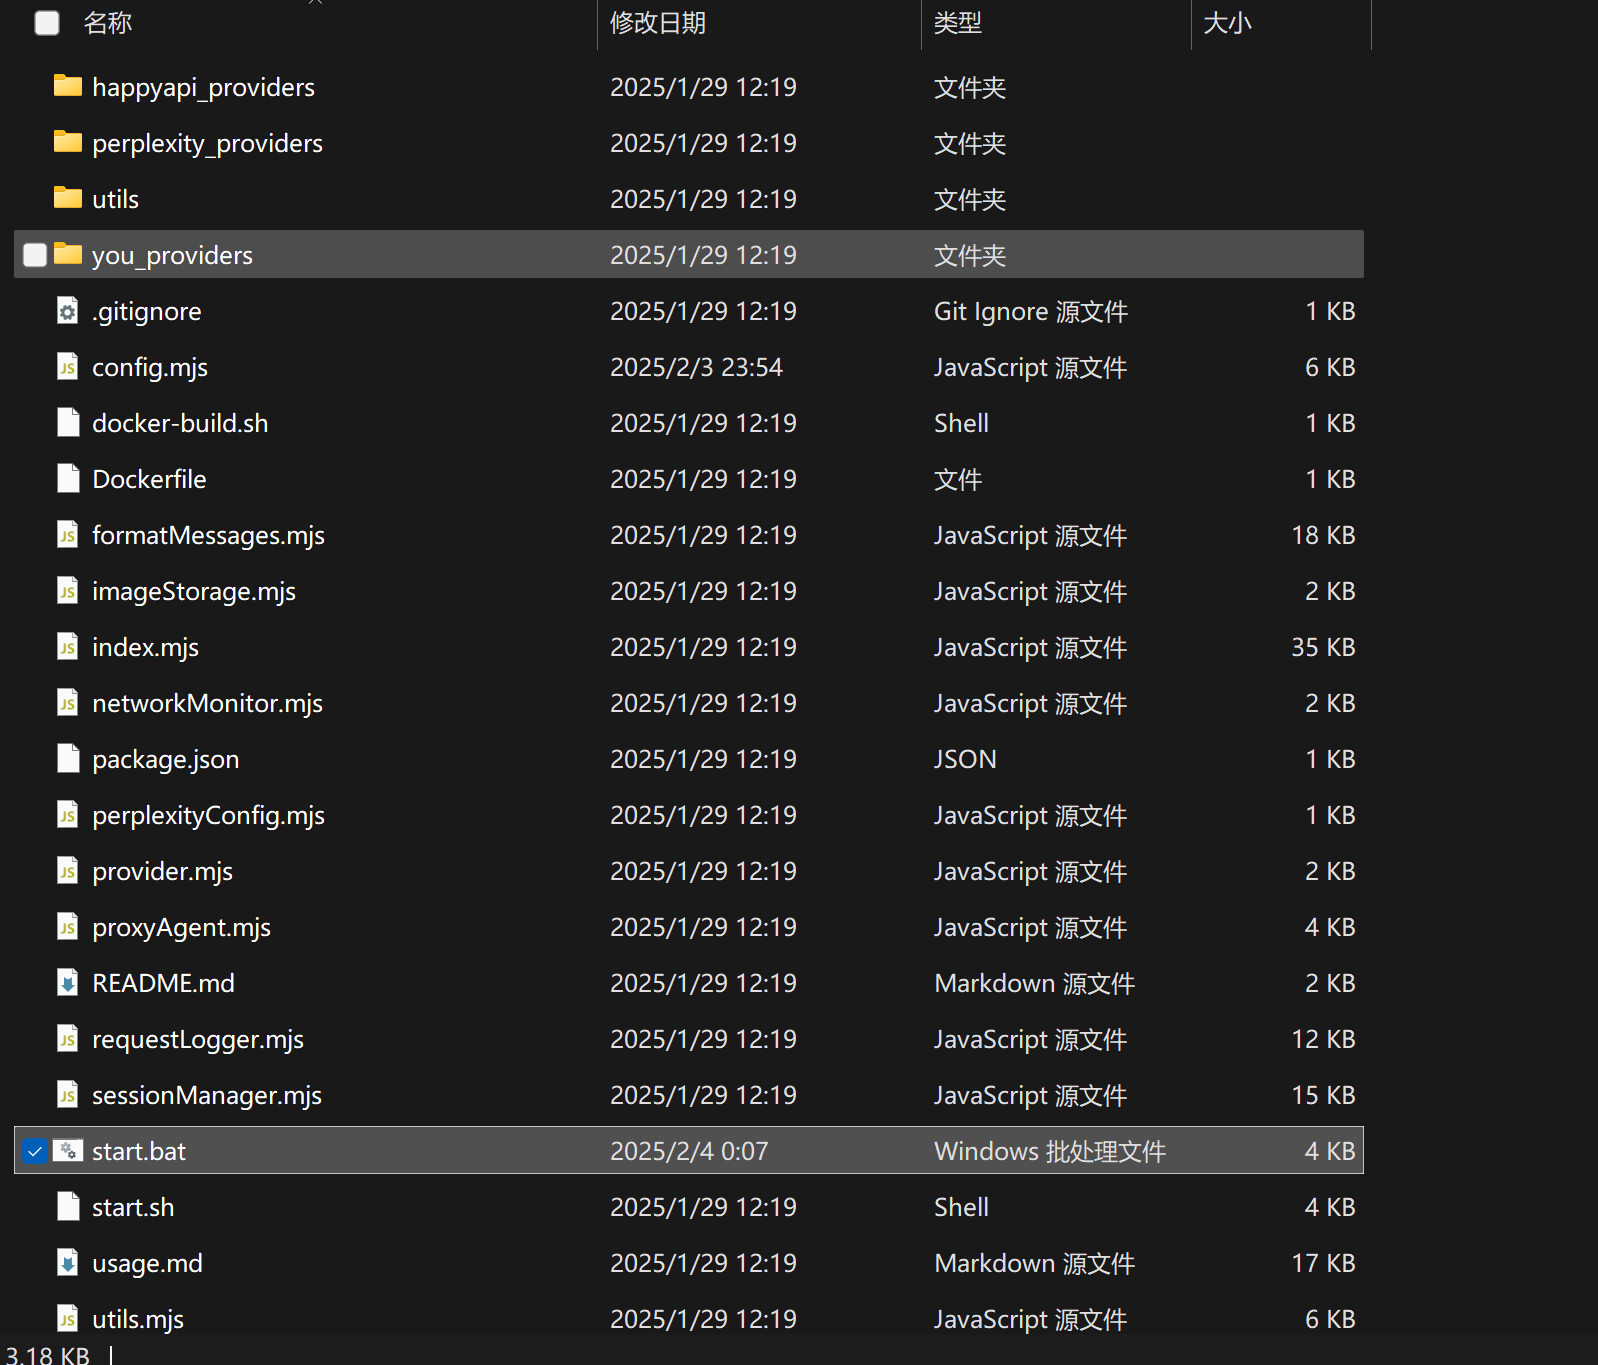Click the config.mjs JavaScript file icon
The height and width of the screenshot is (1365, 1598).
point(67,367)
